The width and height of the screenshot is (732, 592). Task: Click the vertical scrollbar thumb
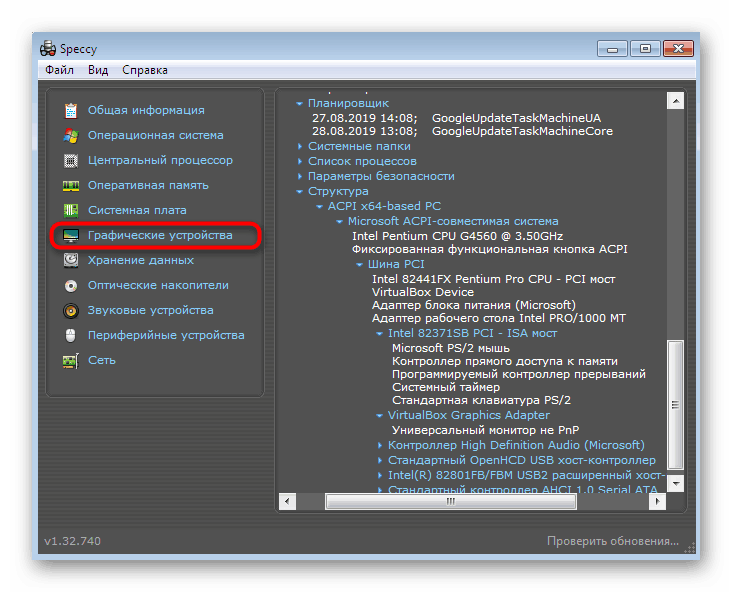[x=676, y=405]
